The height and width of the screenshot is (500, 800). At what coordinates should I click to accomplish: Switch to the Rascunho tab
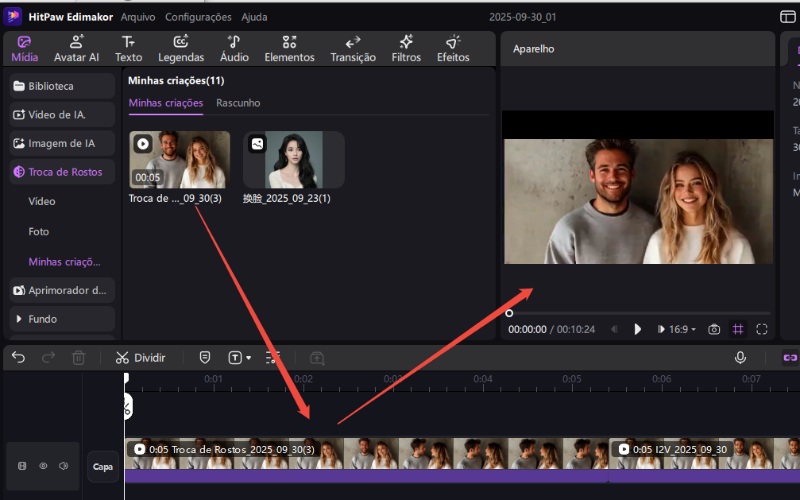[x=238, y=103]
